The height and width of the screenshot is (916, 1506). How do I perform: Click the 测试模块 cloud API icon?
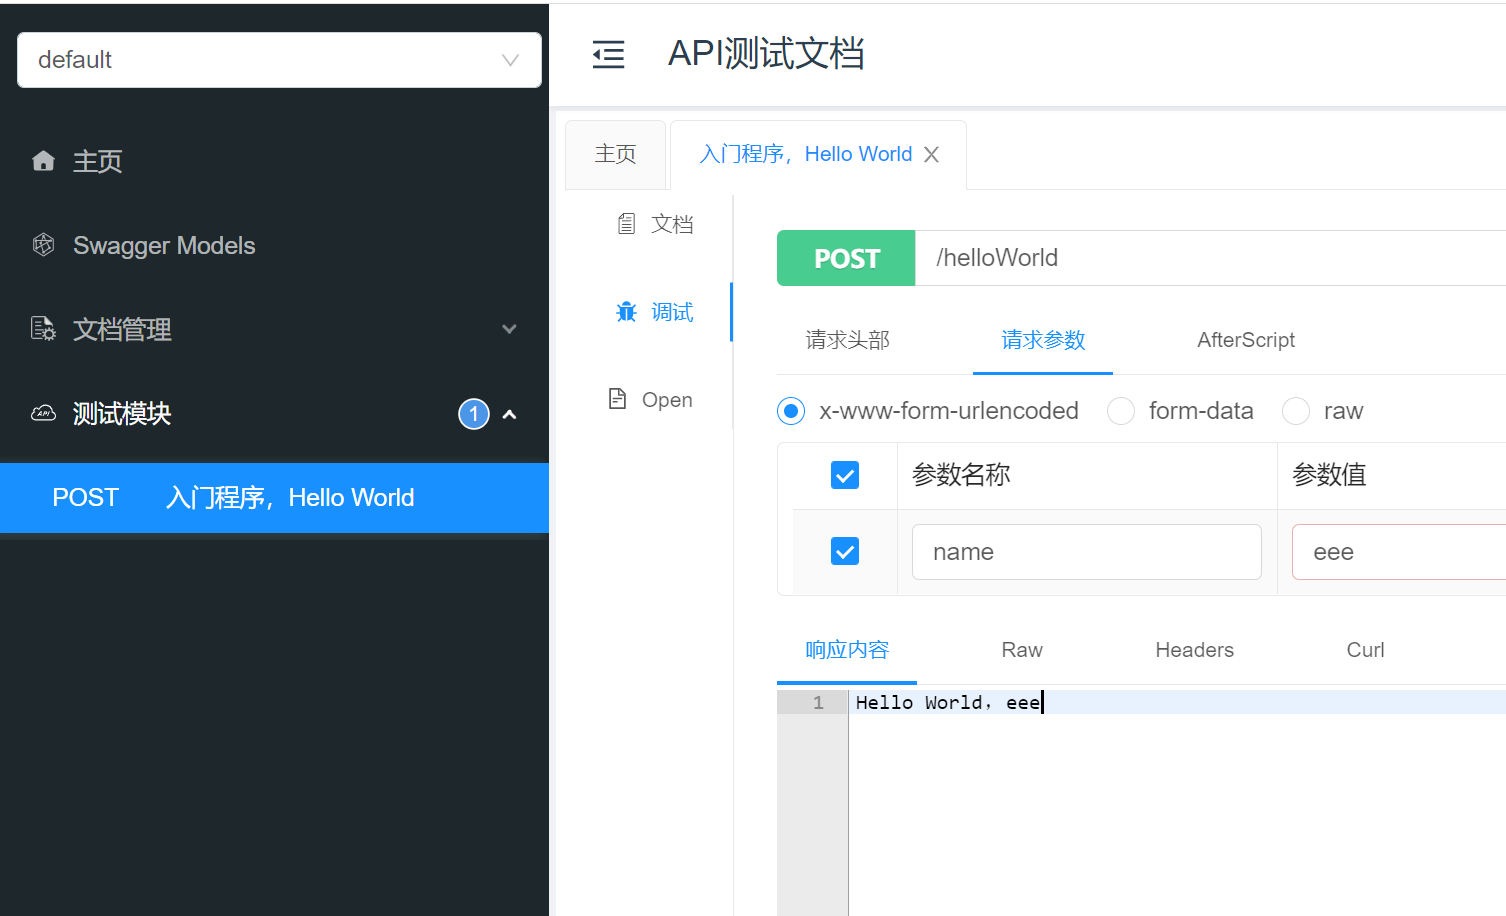(x=43, y=413)
